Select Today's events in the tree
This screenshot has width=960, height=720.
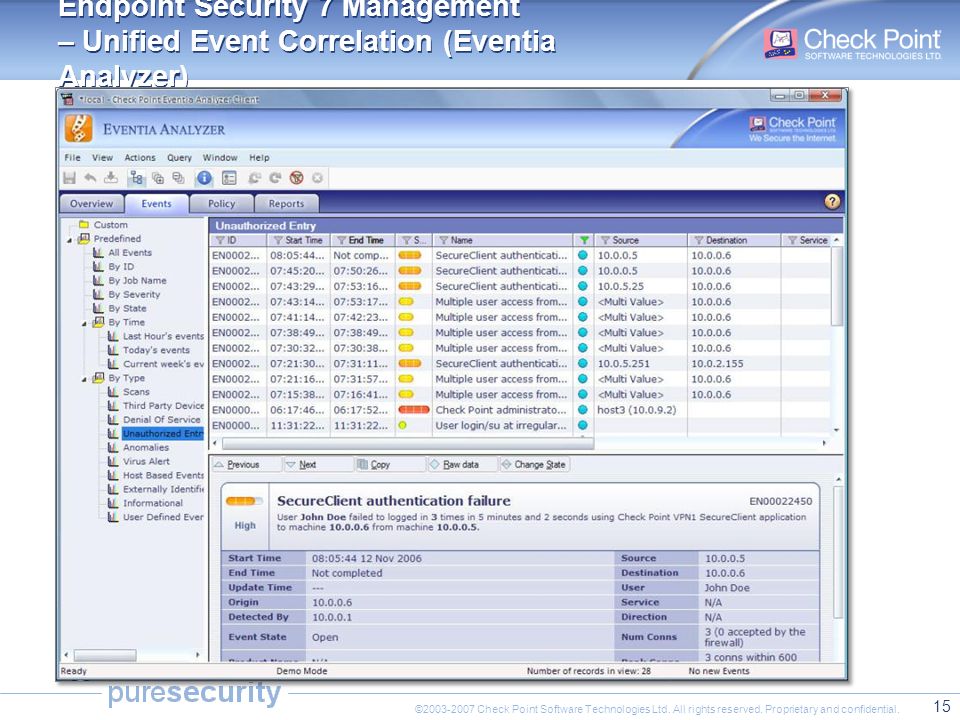click(x=156, y=351)
